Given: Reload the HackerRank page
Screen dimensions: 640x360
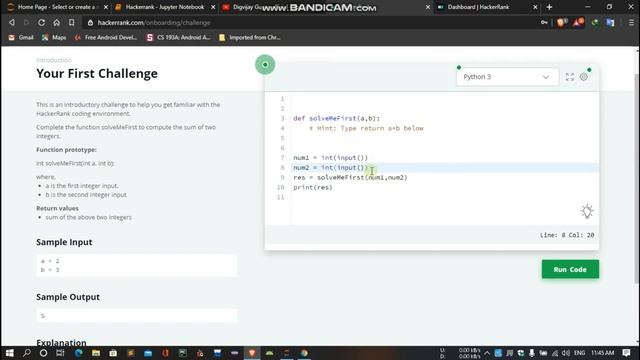Looking at the screenshot, I should [41, 22].
